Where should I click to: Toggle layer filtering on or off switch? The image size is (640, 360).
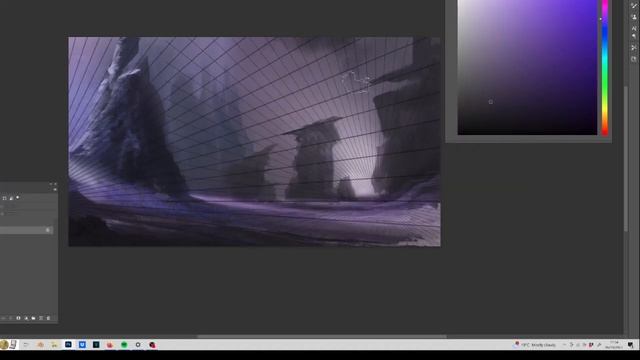(x=18, y=198)
